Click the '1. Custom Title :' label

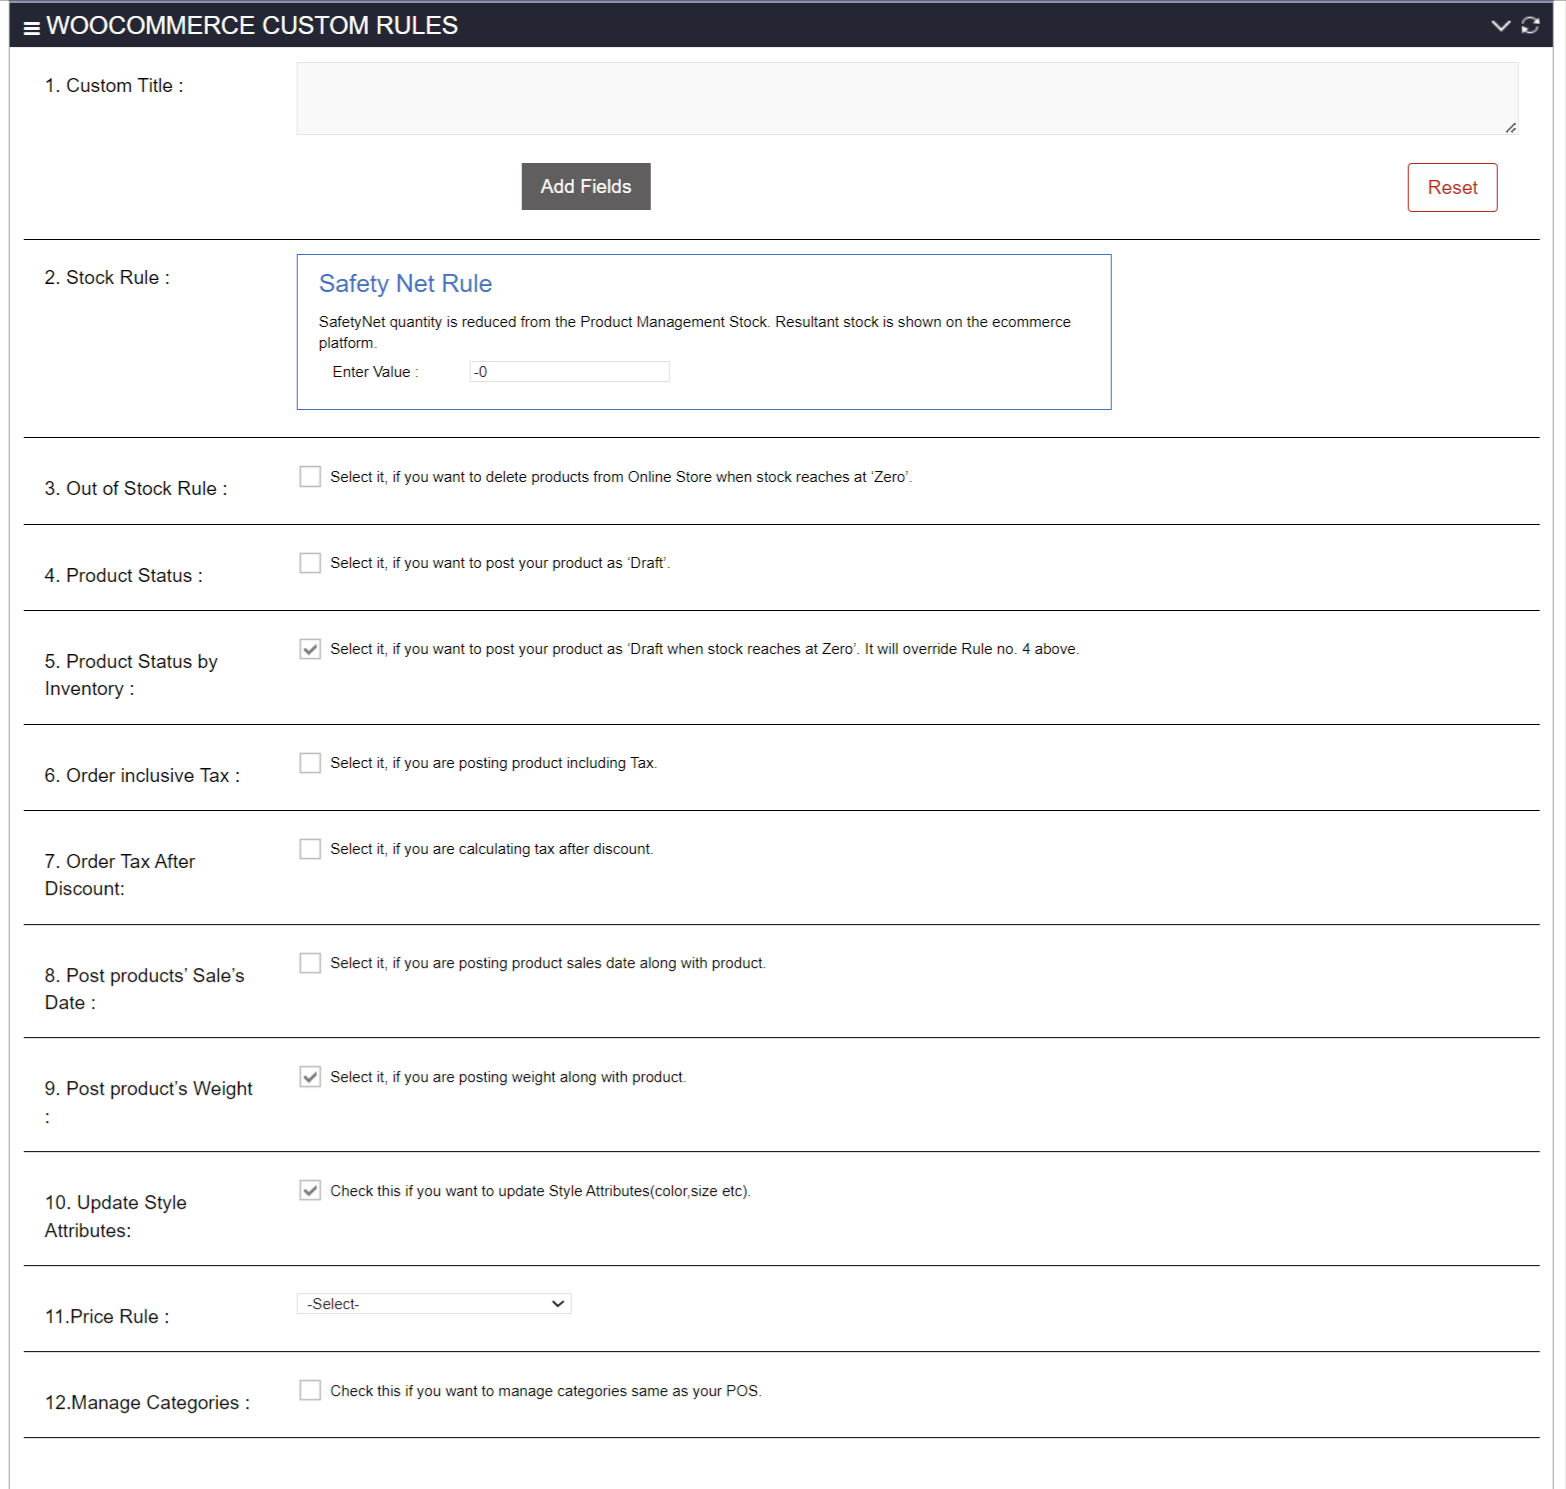tap(114, 86)
